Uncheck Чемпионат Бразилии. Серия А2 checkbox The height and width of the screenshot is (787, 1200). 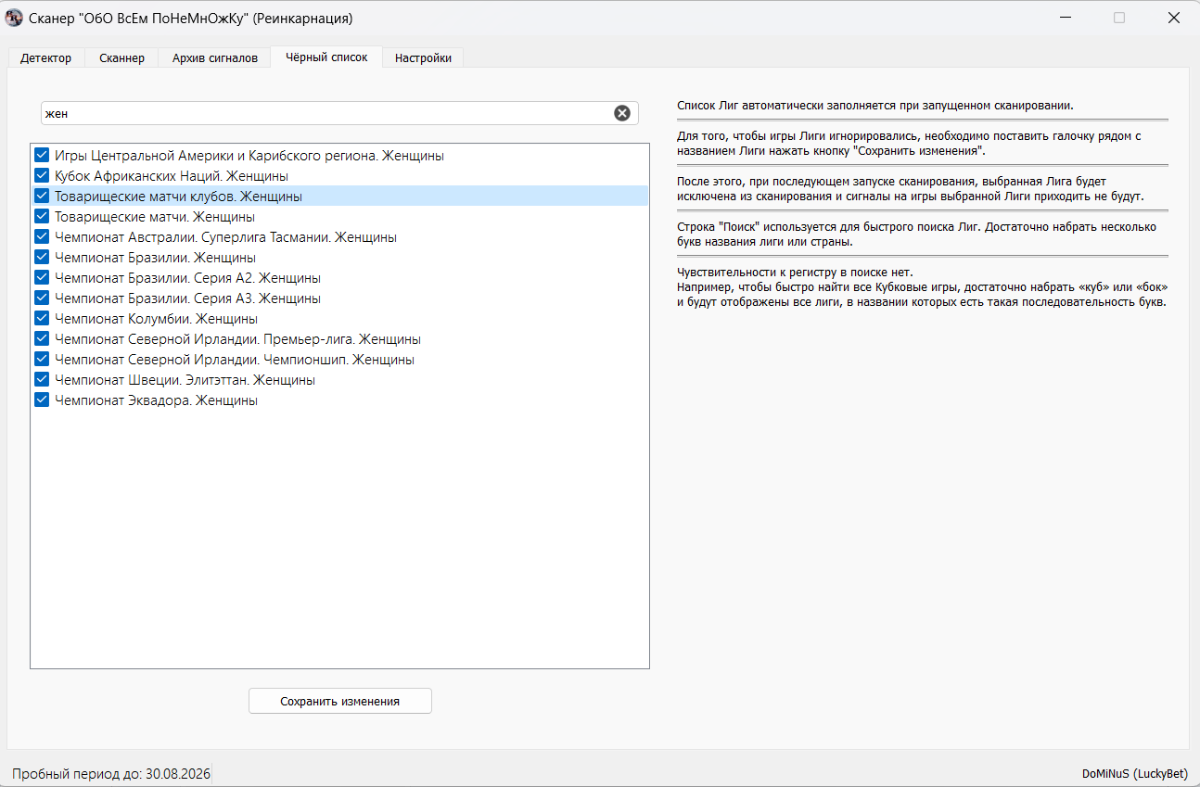tap(42, 278)
